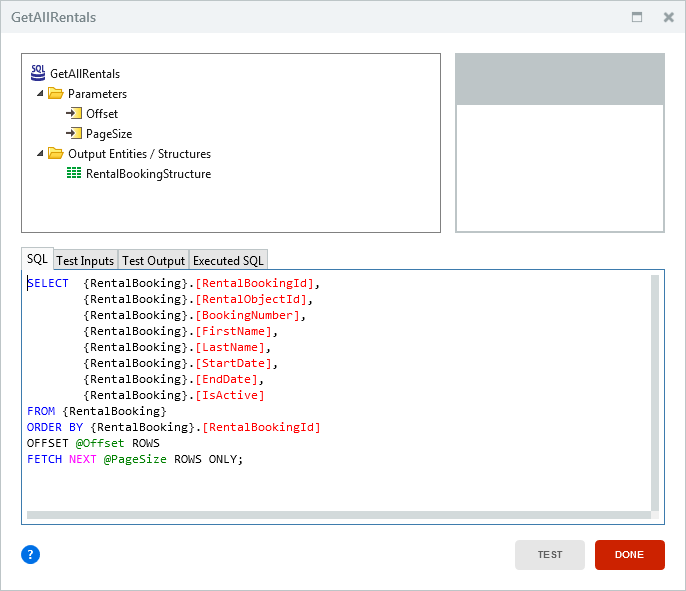Select the RentalBookingStructure item
Image resolution: width=686 pixels, height=591 pixels.
coord(148,174)
